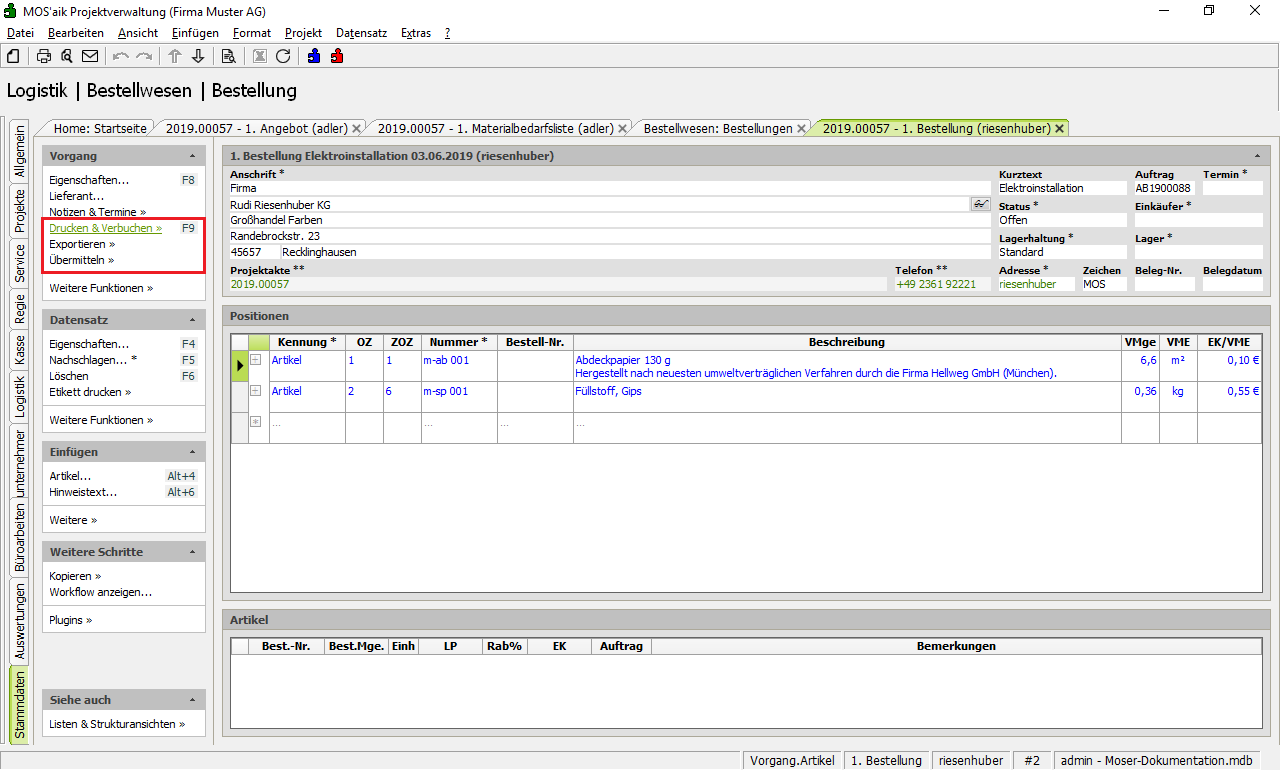Close the 1. Angebot (adler) tab

coord(357,129)
